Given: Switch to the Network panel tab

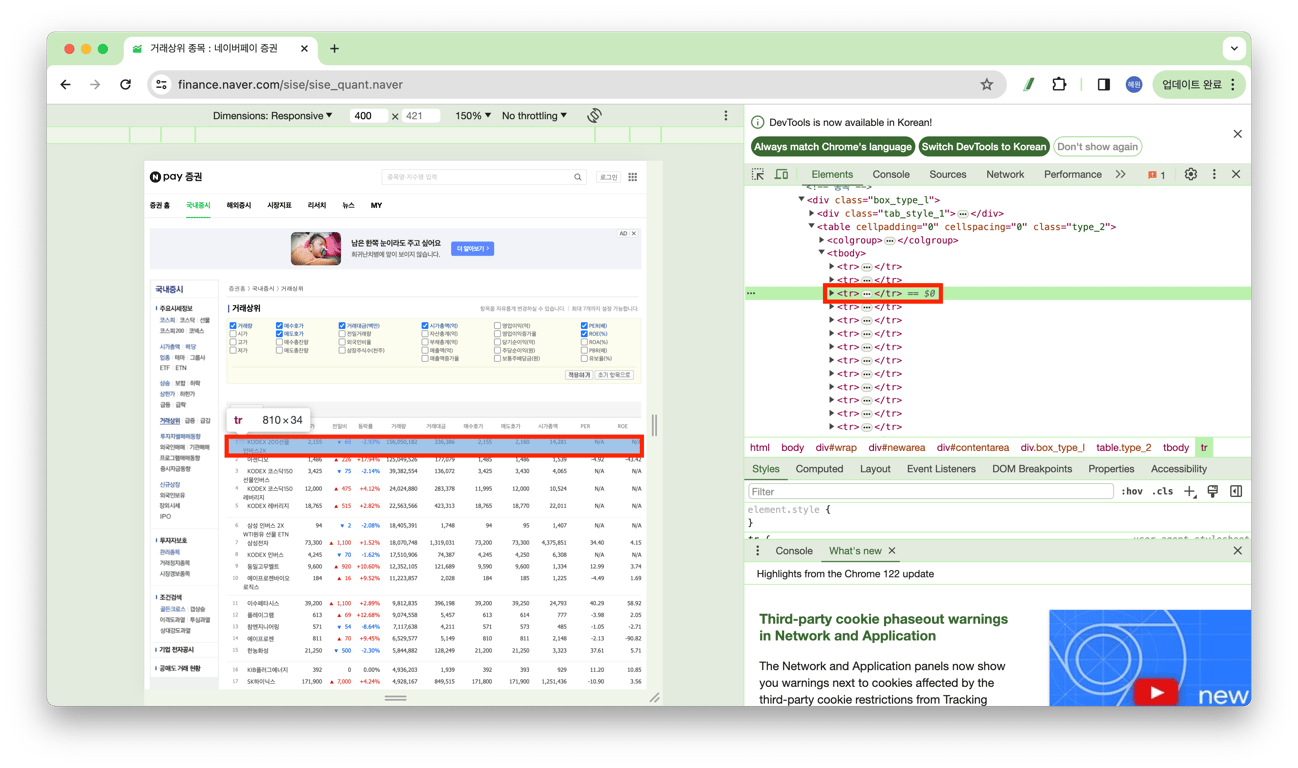Looking at the screenshot, I should coord(1005,175).
